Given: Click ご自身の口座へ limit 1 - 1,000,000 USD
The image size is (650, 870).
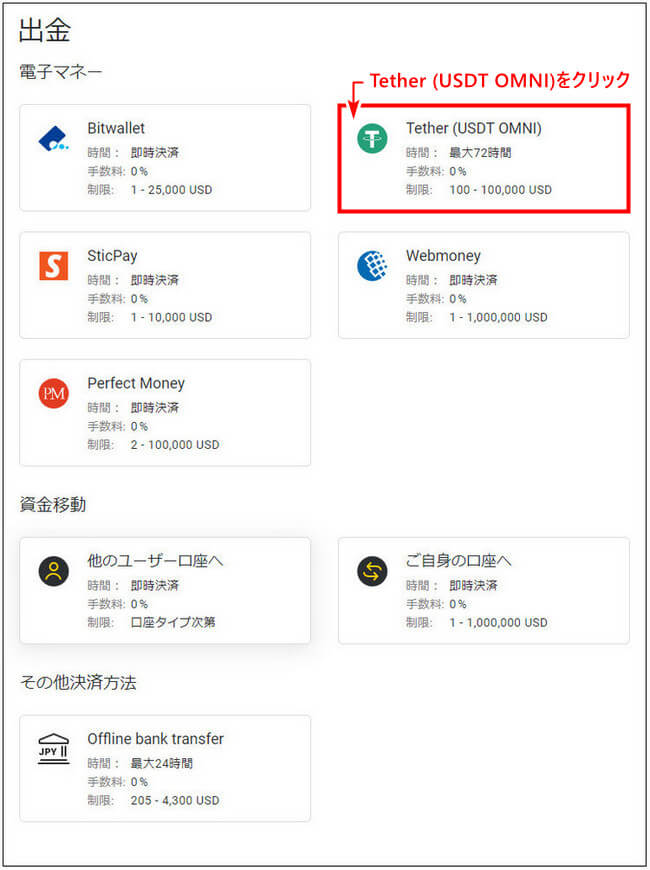Looking at the screenshot, I should pyautogui.click(x=498, y=623).
